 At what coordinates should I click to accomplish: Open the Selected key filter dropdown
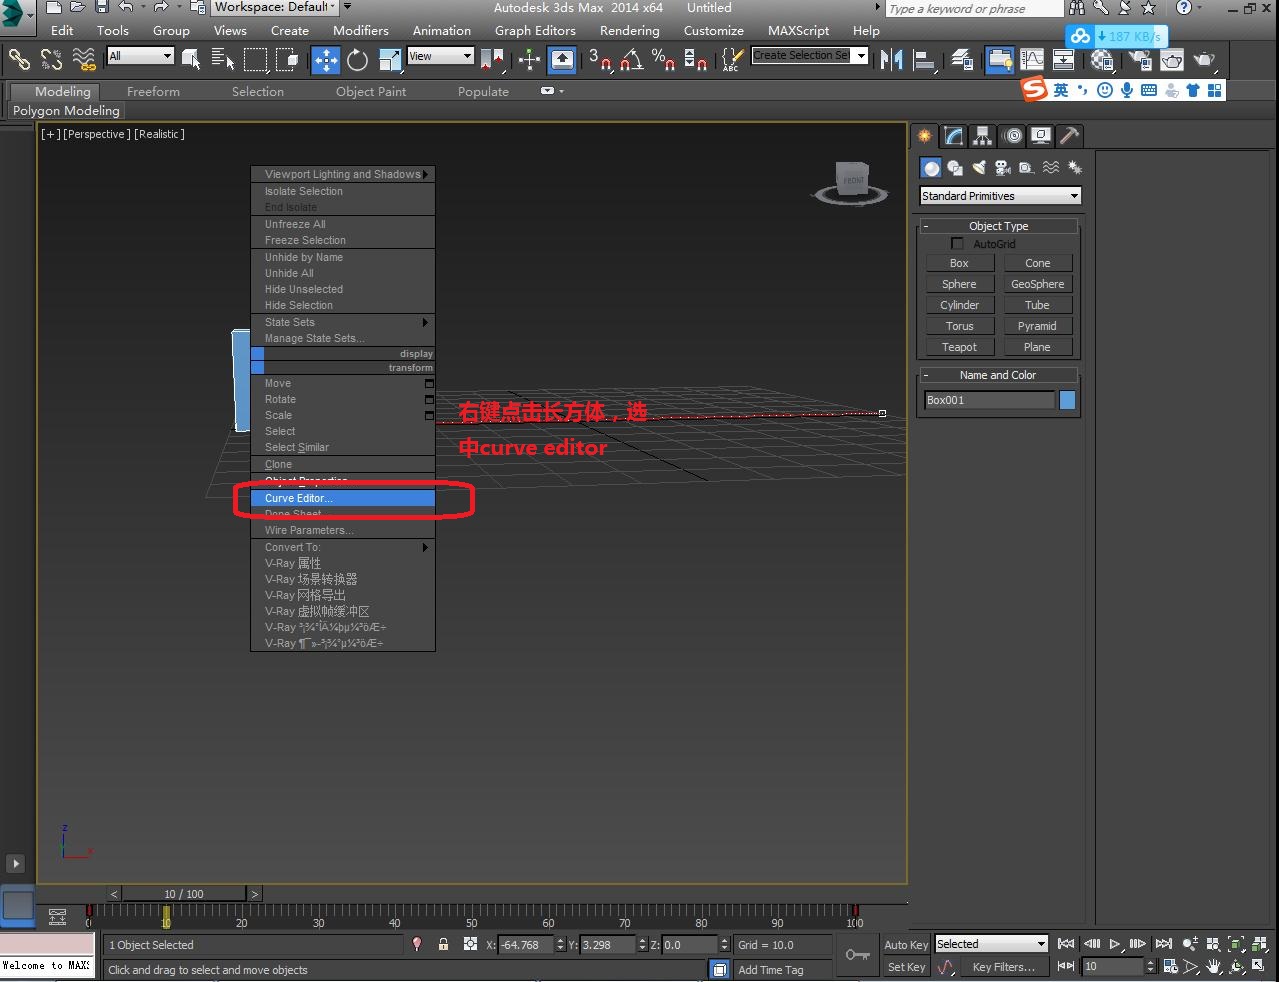tap(991, 944)
